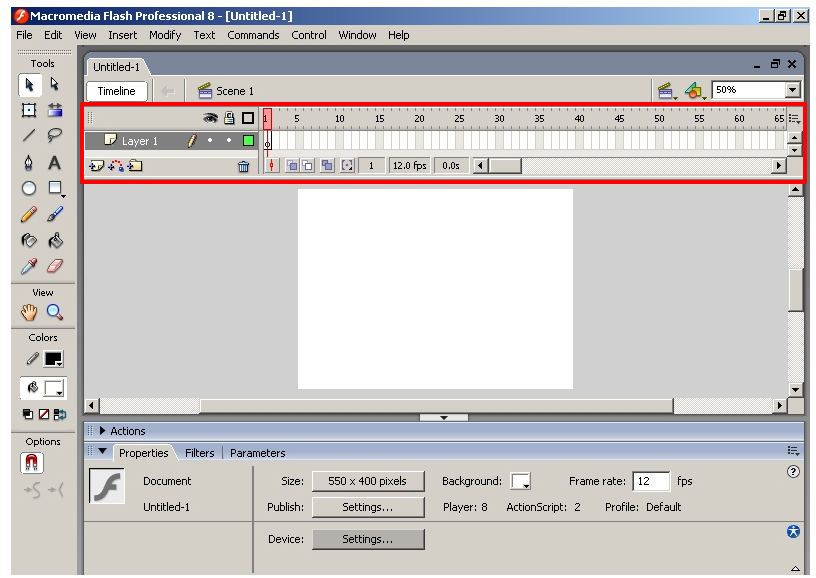Select the Rectangle tool

tap(55, 188)
